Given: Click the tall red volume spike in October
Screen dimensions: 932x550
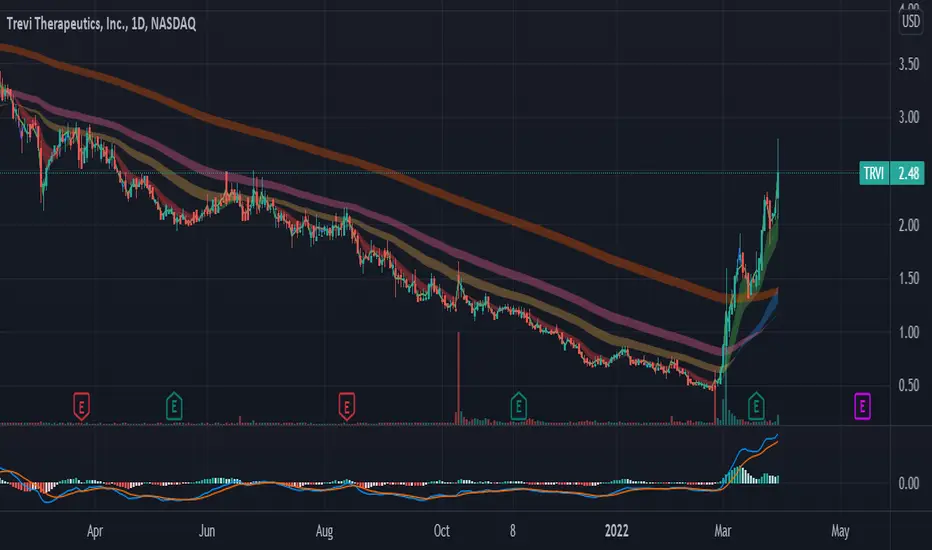Looking at the screenshot, I should 458,378.
